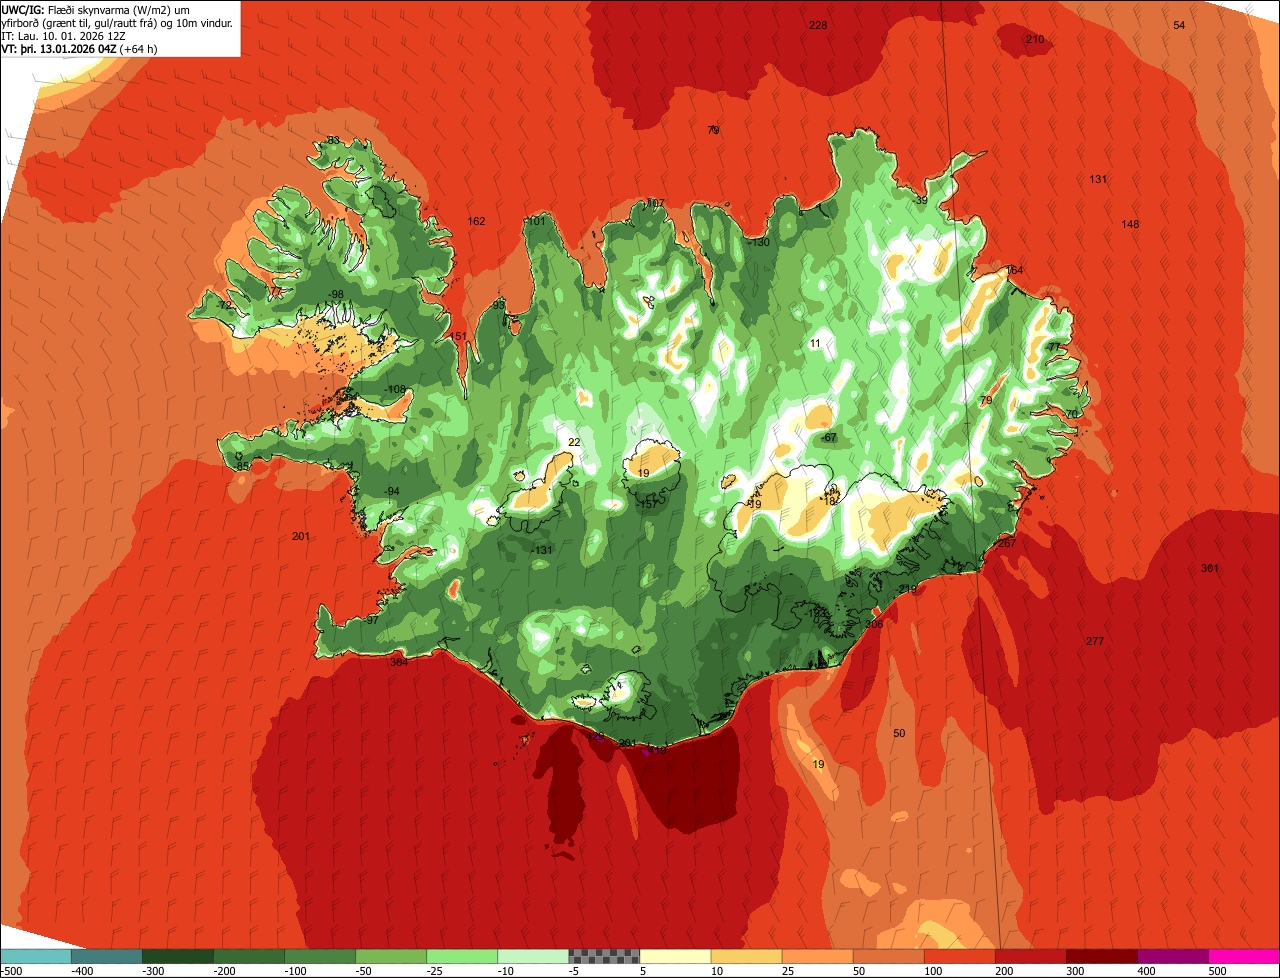Click the land value -157
Screen dimensions: 1280x978
click(647, 504)
